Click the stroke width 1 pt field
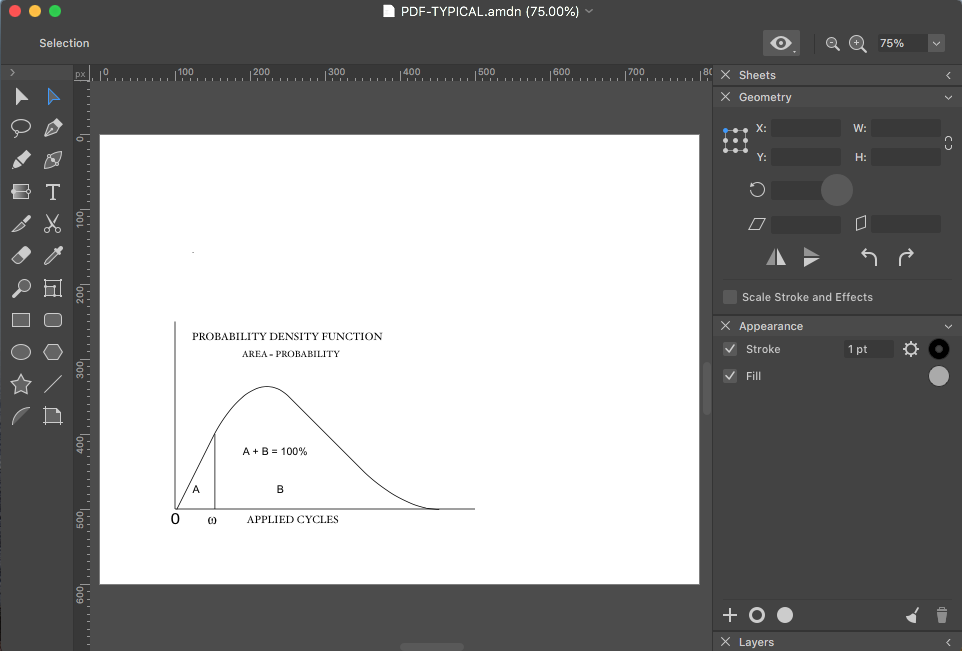962x651 pixels. [x=868, y=349]
